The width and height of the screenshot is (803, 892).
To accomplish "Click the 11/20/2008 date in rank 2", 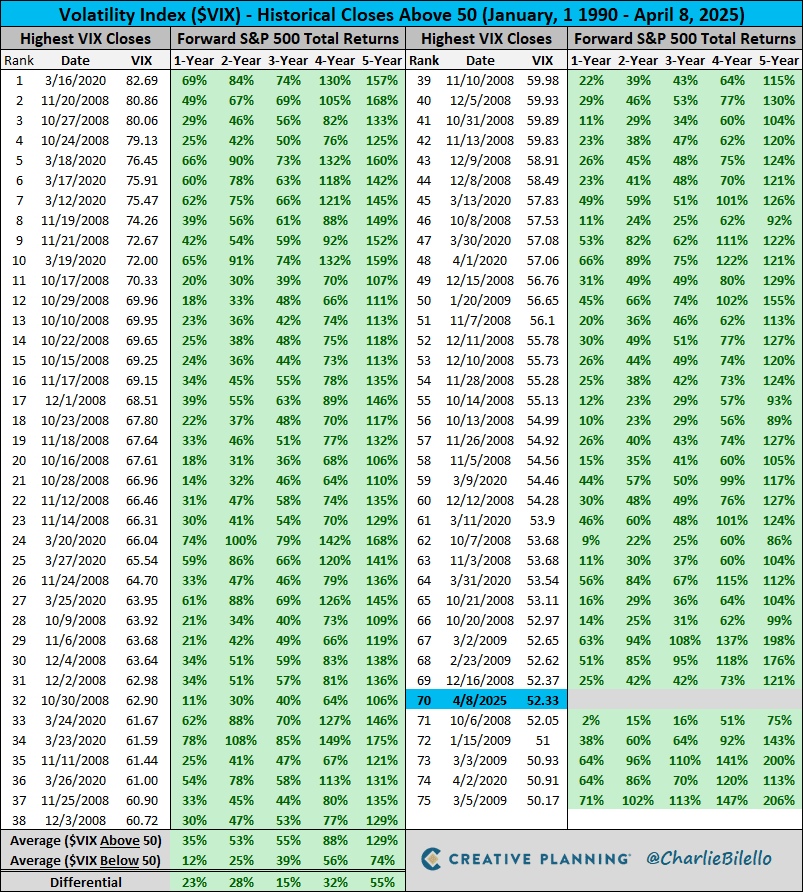I will pyautogui.click(x=78, y=101).
